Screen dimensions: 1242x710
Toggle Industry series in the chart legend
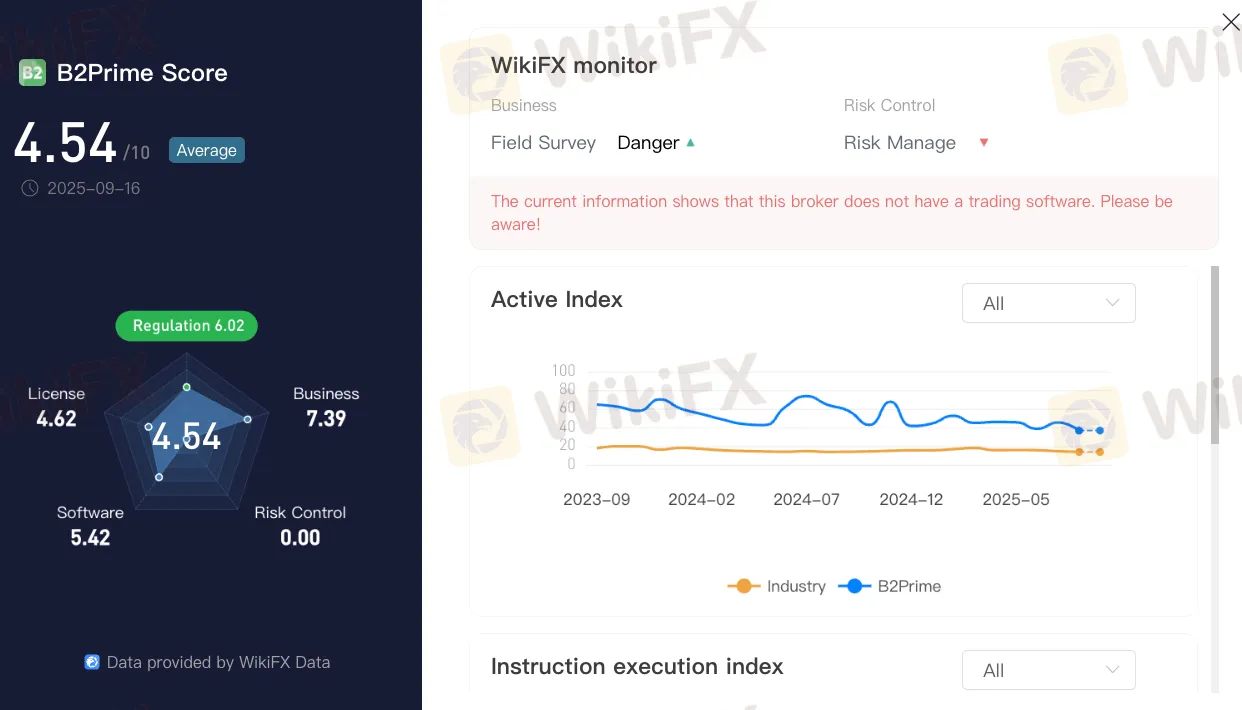[777, 586]
